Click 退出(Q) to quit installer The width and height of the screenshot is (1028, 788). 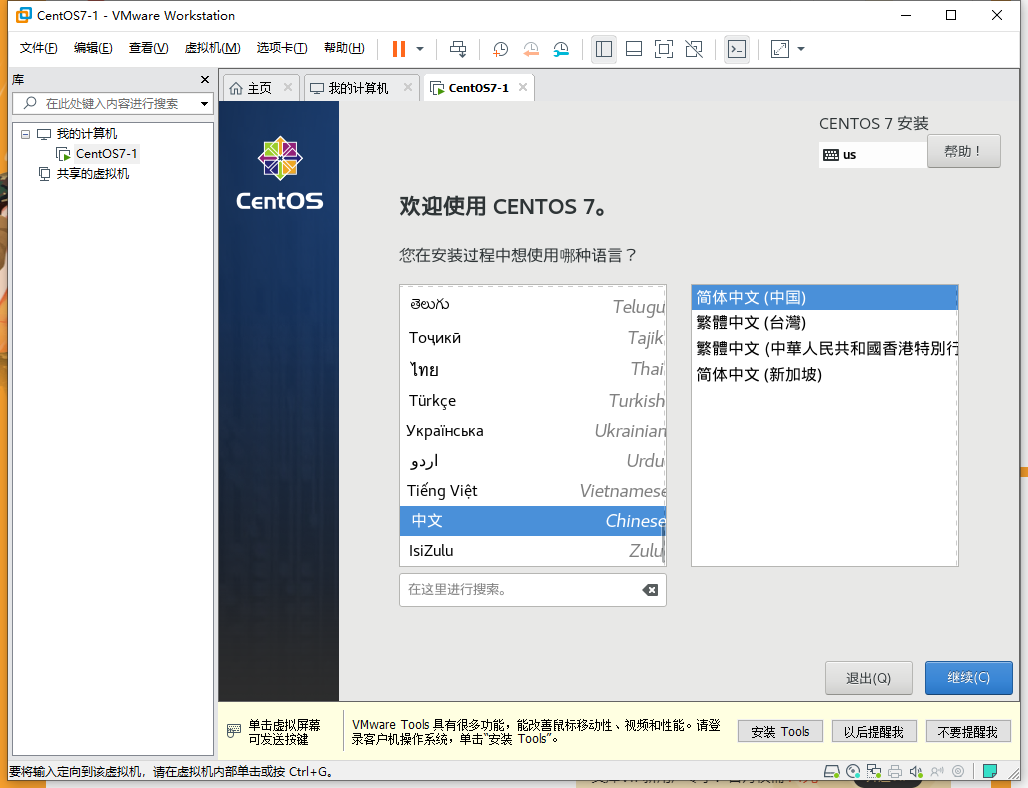(x=869, y=678)
